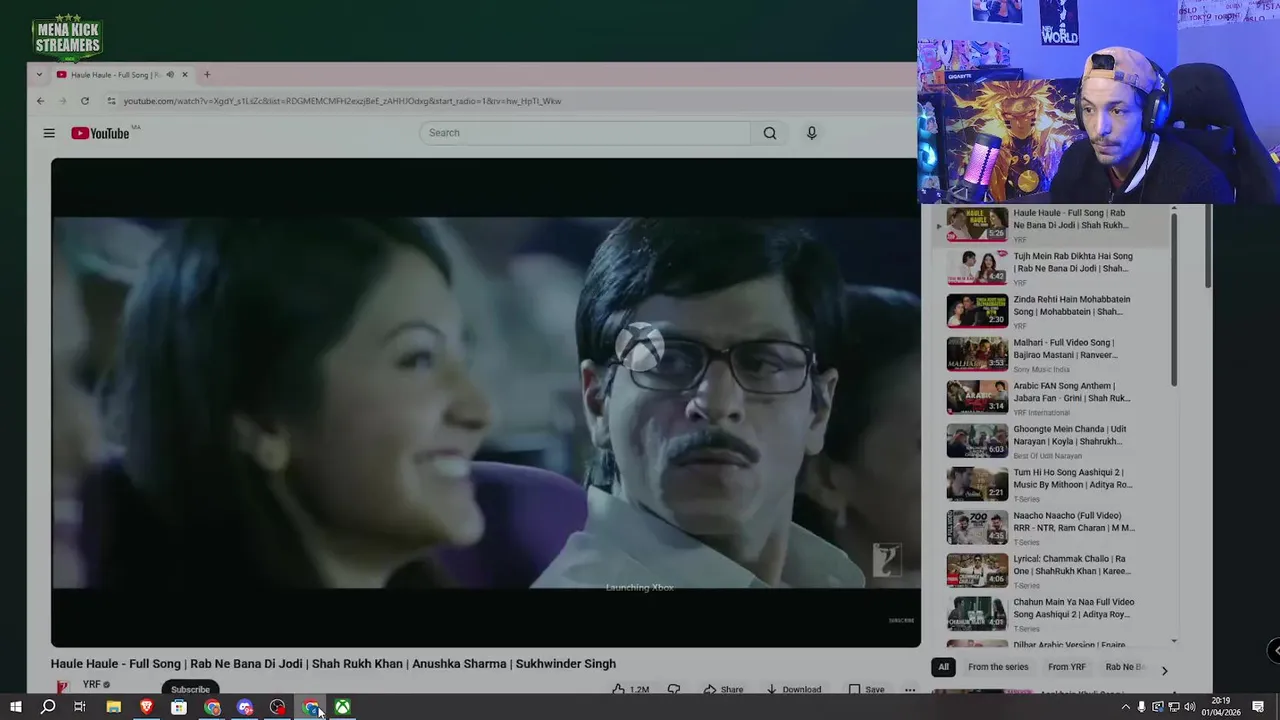This screenshot has height=720, width=1280.
Task: Open the YRF channel name link
Action: pos(91,685)
